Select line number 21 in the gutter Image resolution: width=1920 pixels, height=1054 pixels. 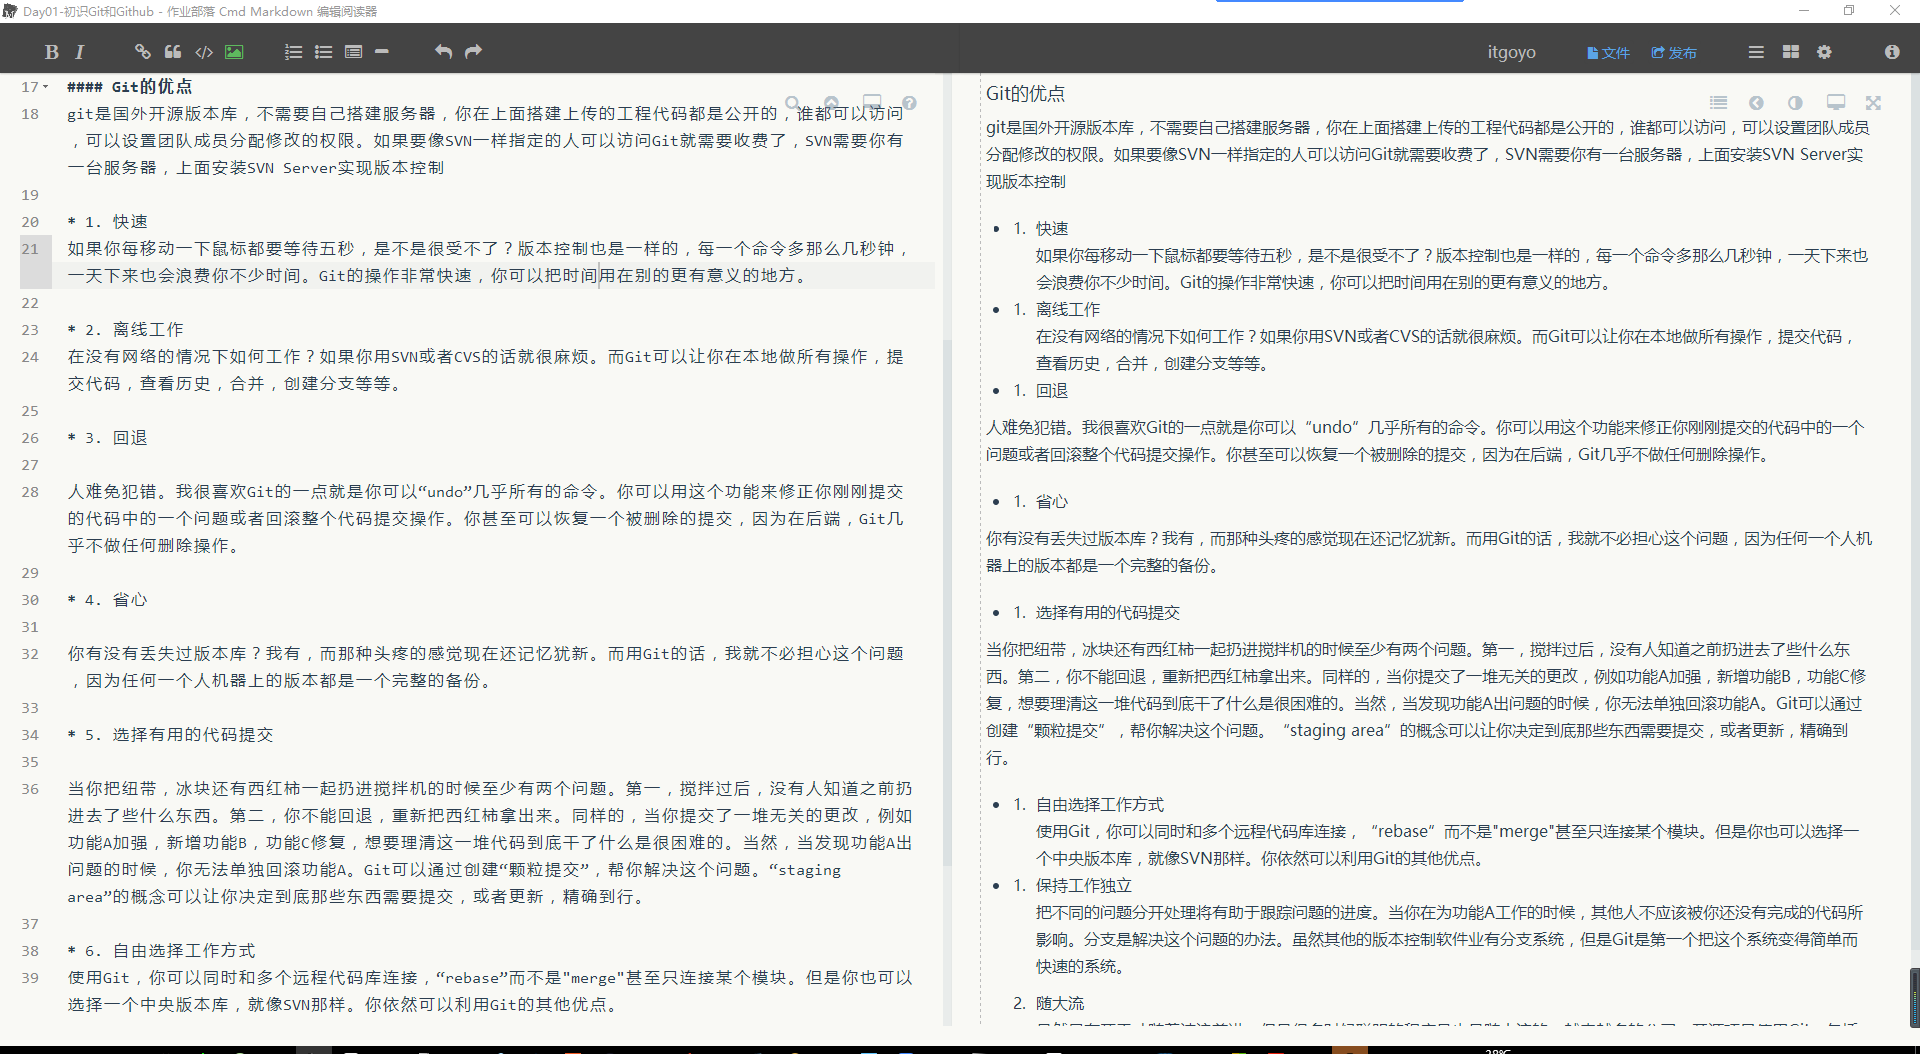30,249
